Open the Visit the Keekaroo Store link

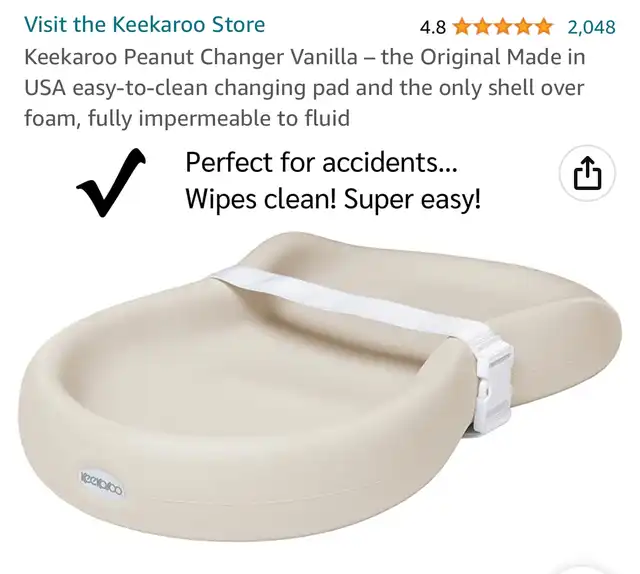click(x=144, y=24)
